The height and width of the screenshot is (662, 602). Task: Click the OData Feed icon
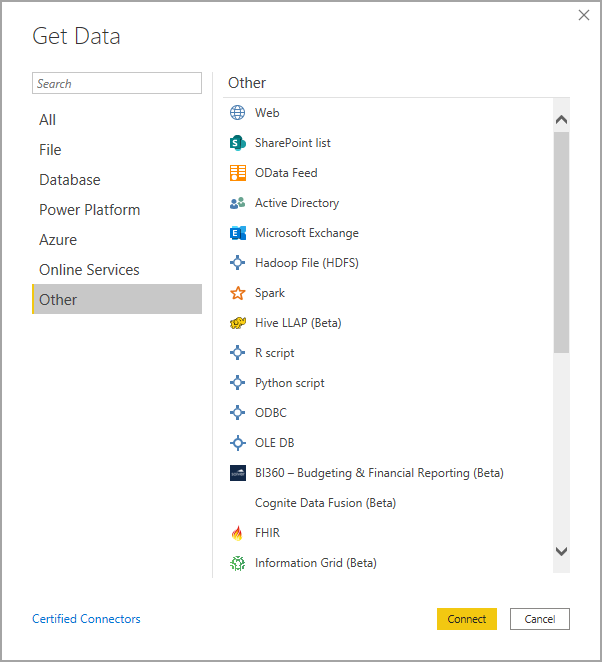pyautogui.click(x=237, y=173)
